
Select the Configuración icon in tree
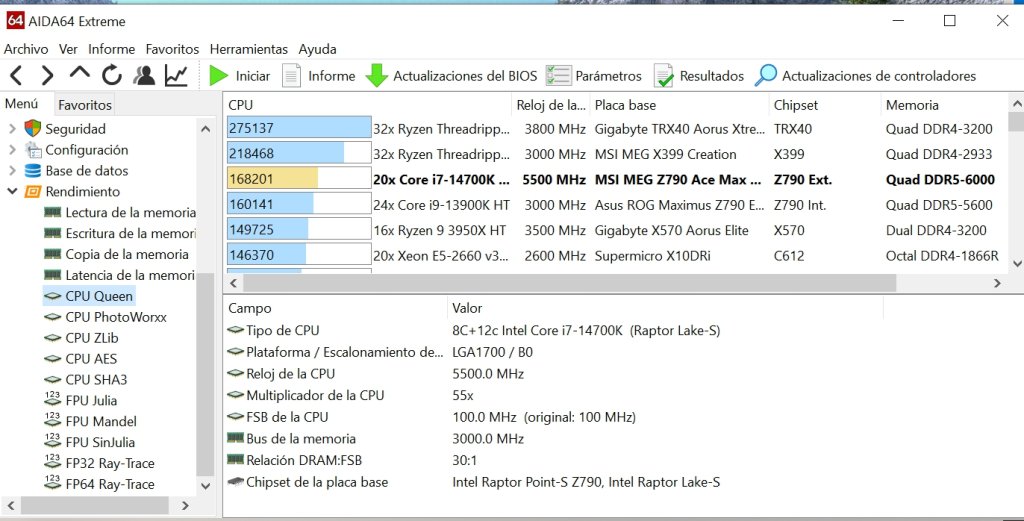pyautogui.click(x=33, y=150)
